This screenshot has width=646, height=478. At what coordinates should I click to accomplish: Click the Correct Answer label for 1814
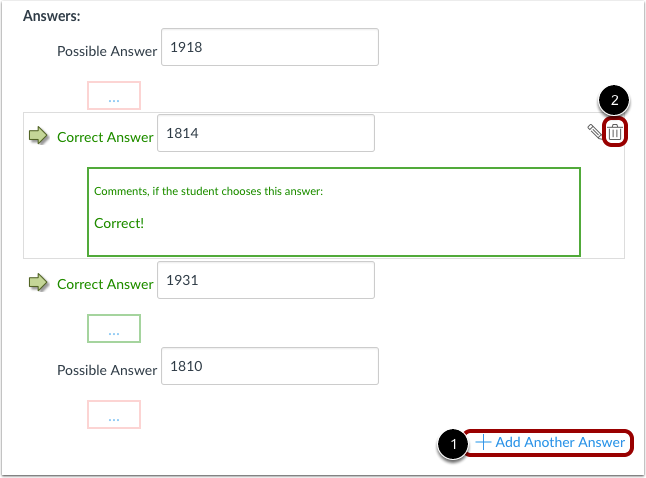coord(105,137)
